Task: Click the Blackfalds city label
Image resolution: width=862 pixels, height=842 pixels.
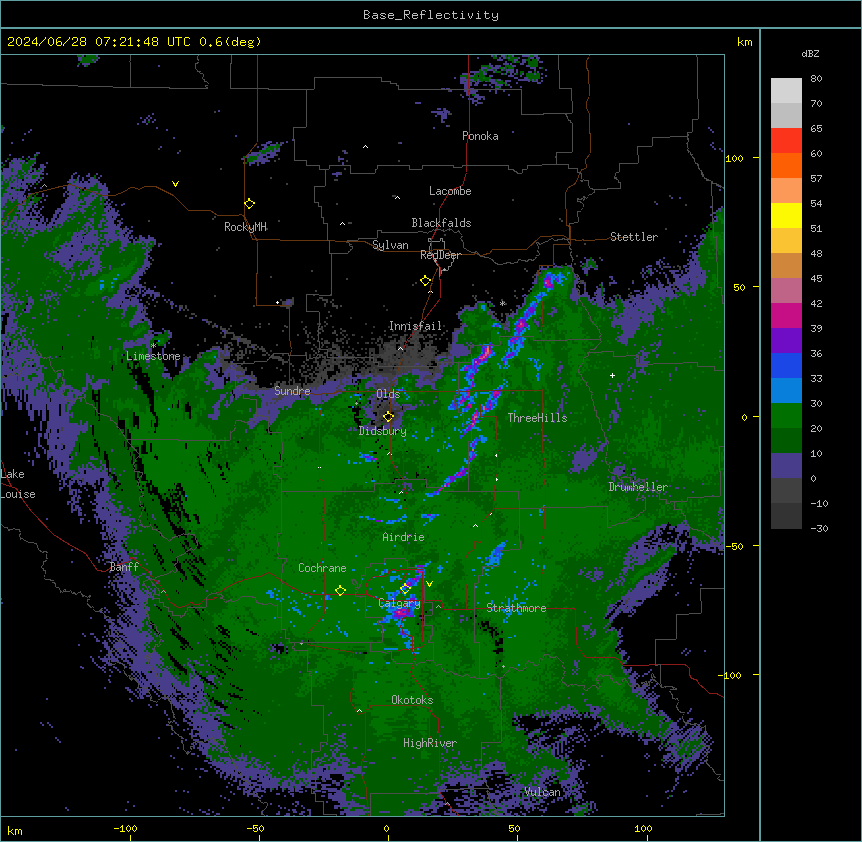Action: coord(441,223)
